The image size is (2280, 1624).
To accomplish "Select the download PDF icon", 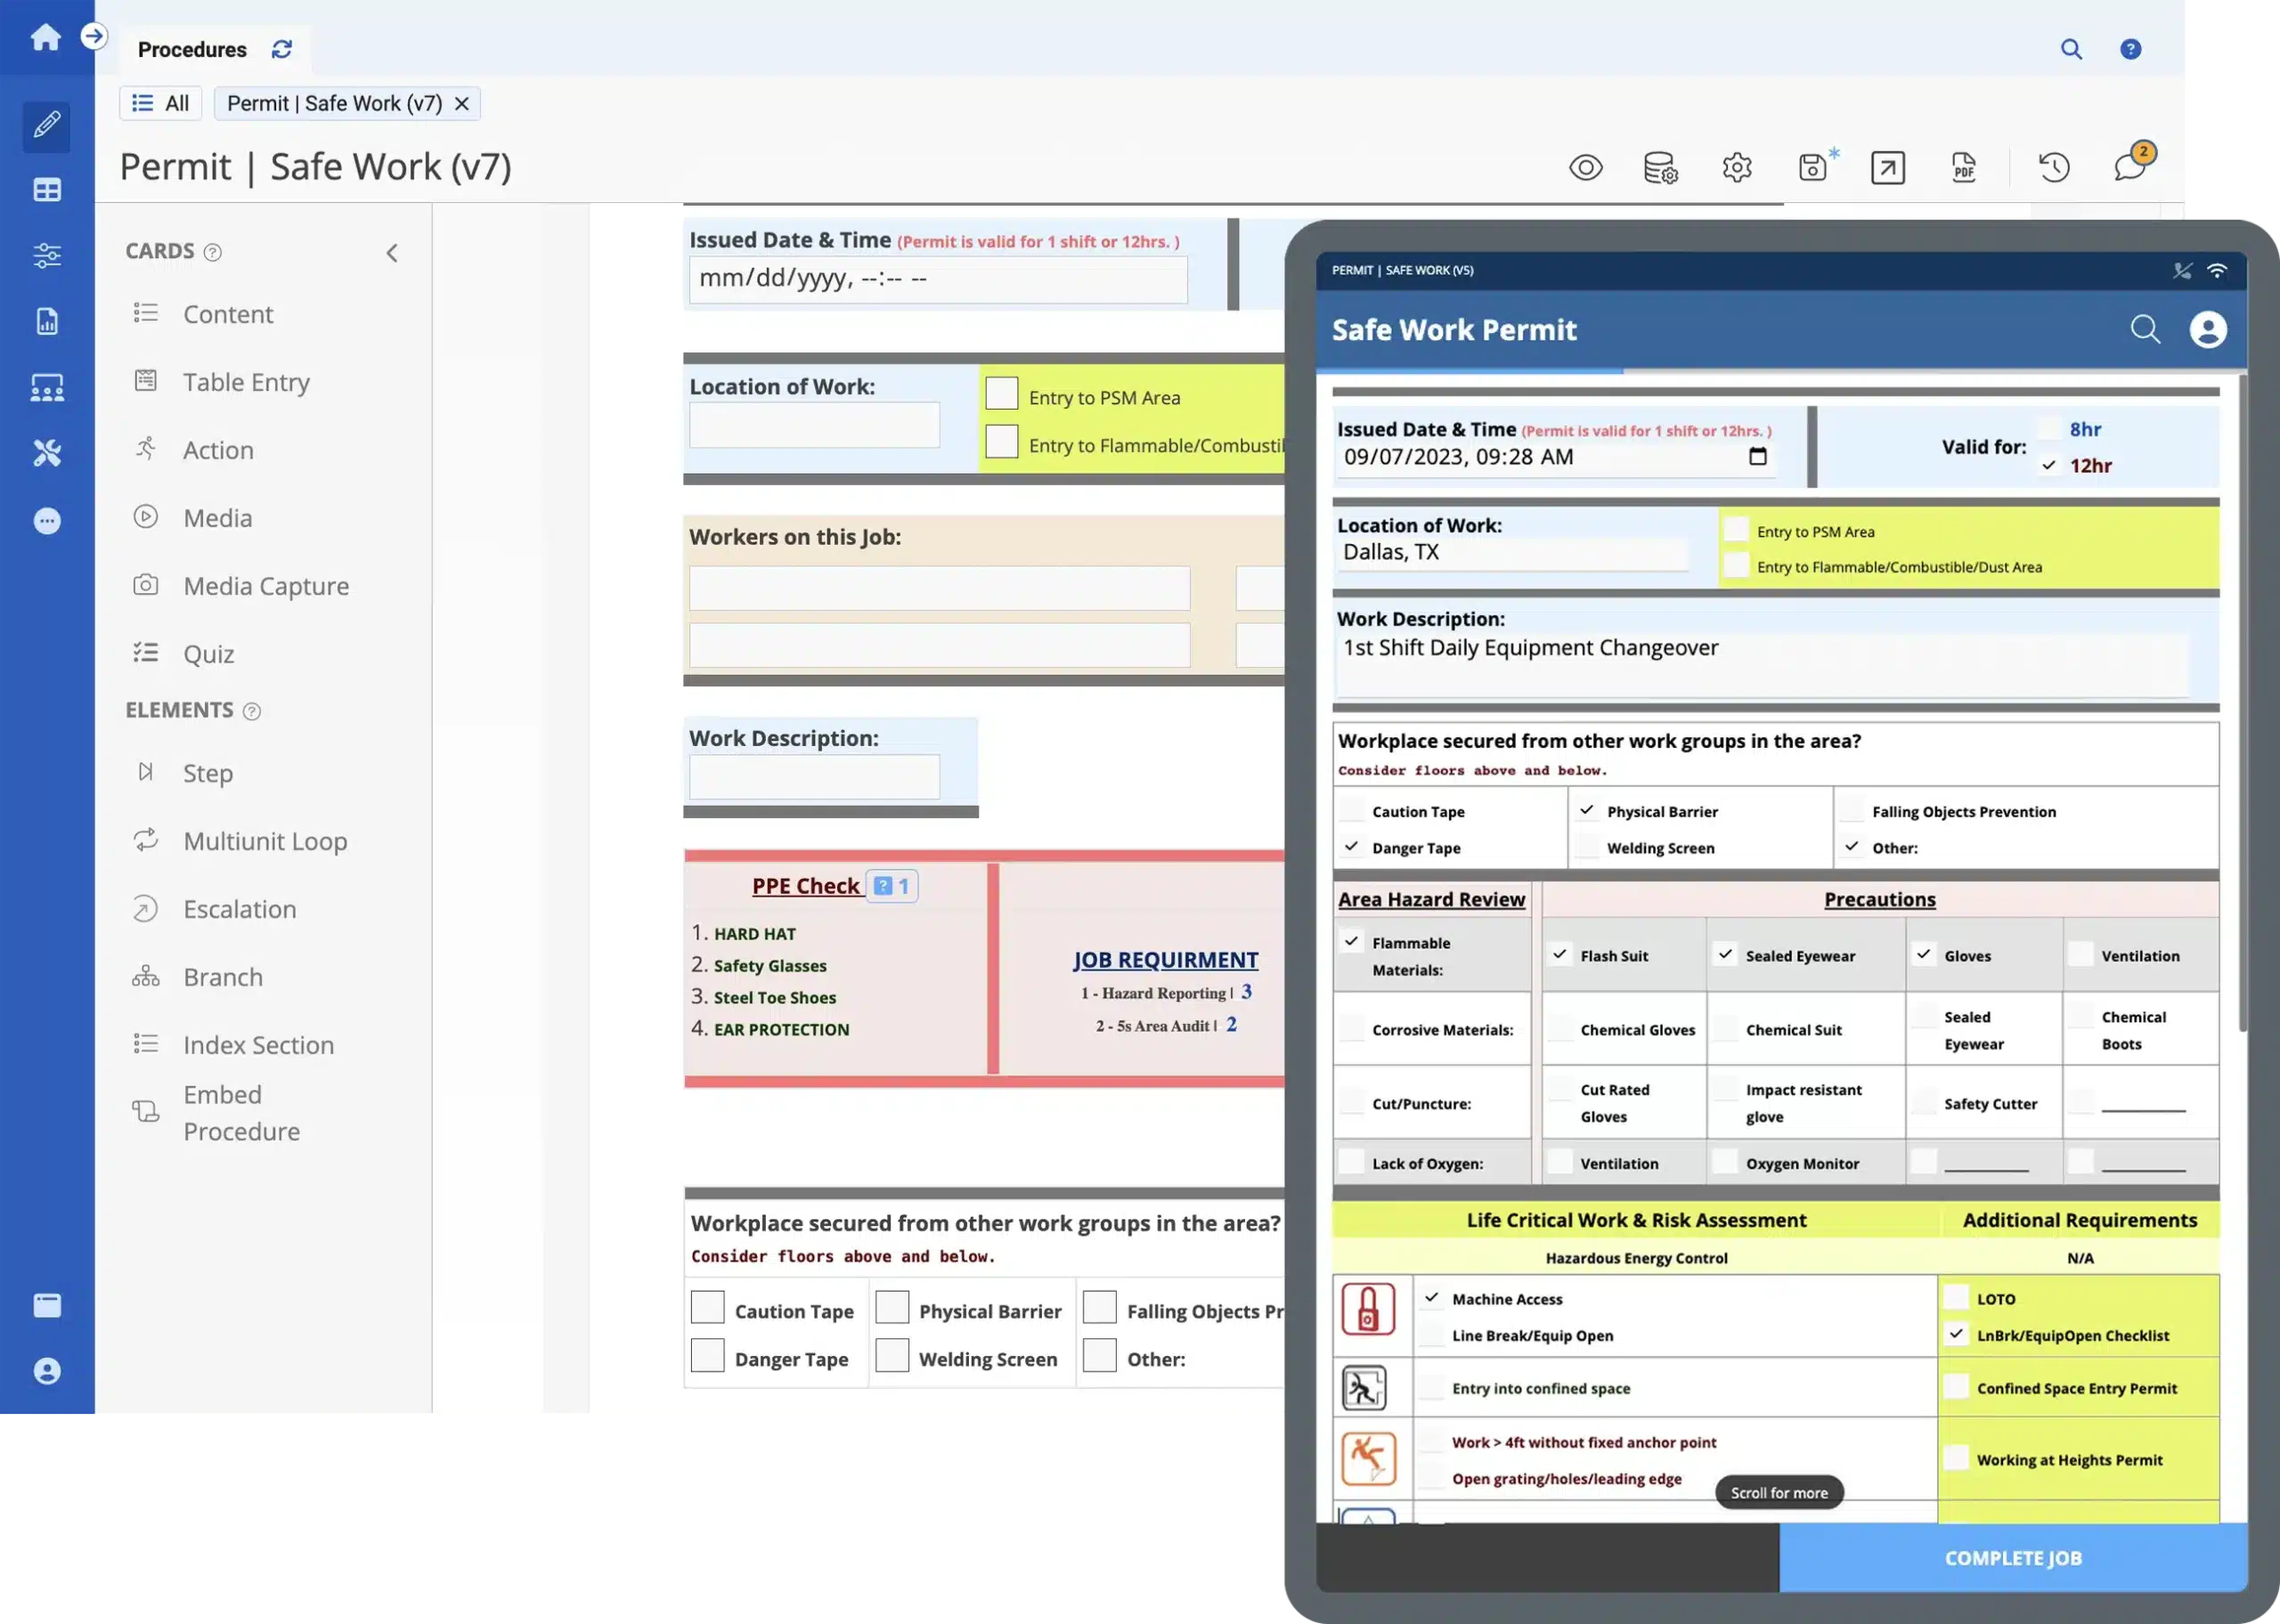I will pyautogui.click(x=1964, y=166).
